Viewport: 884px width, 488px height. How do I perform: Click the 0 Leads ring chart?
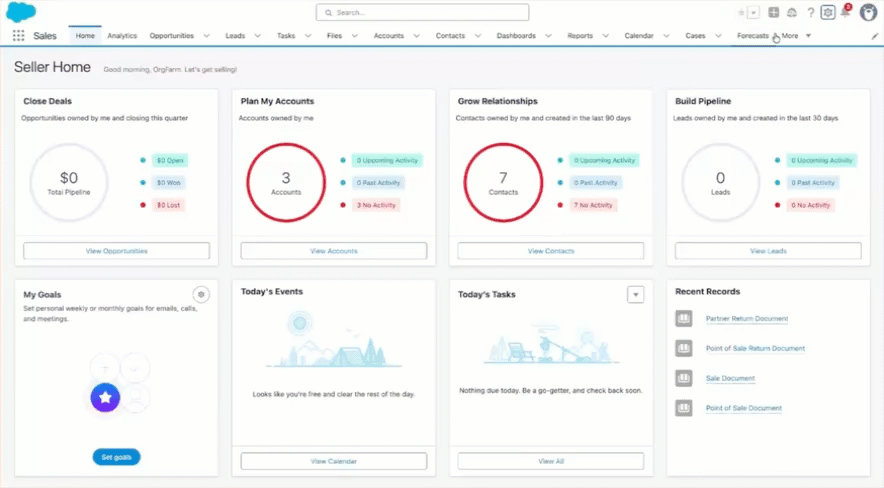(x=721, y=183)
